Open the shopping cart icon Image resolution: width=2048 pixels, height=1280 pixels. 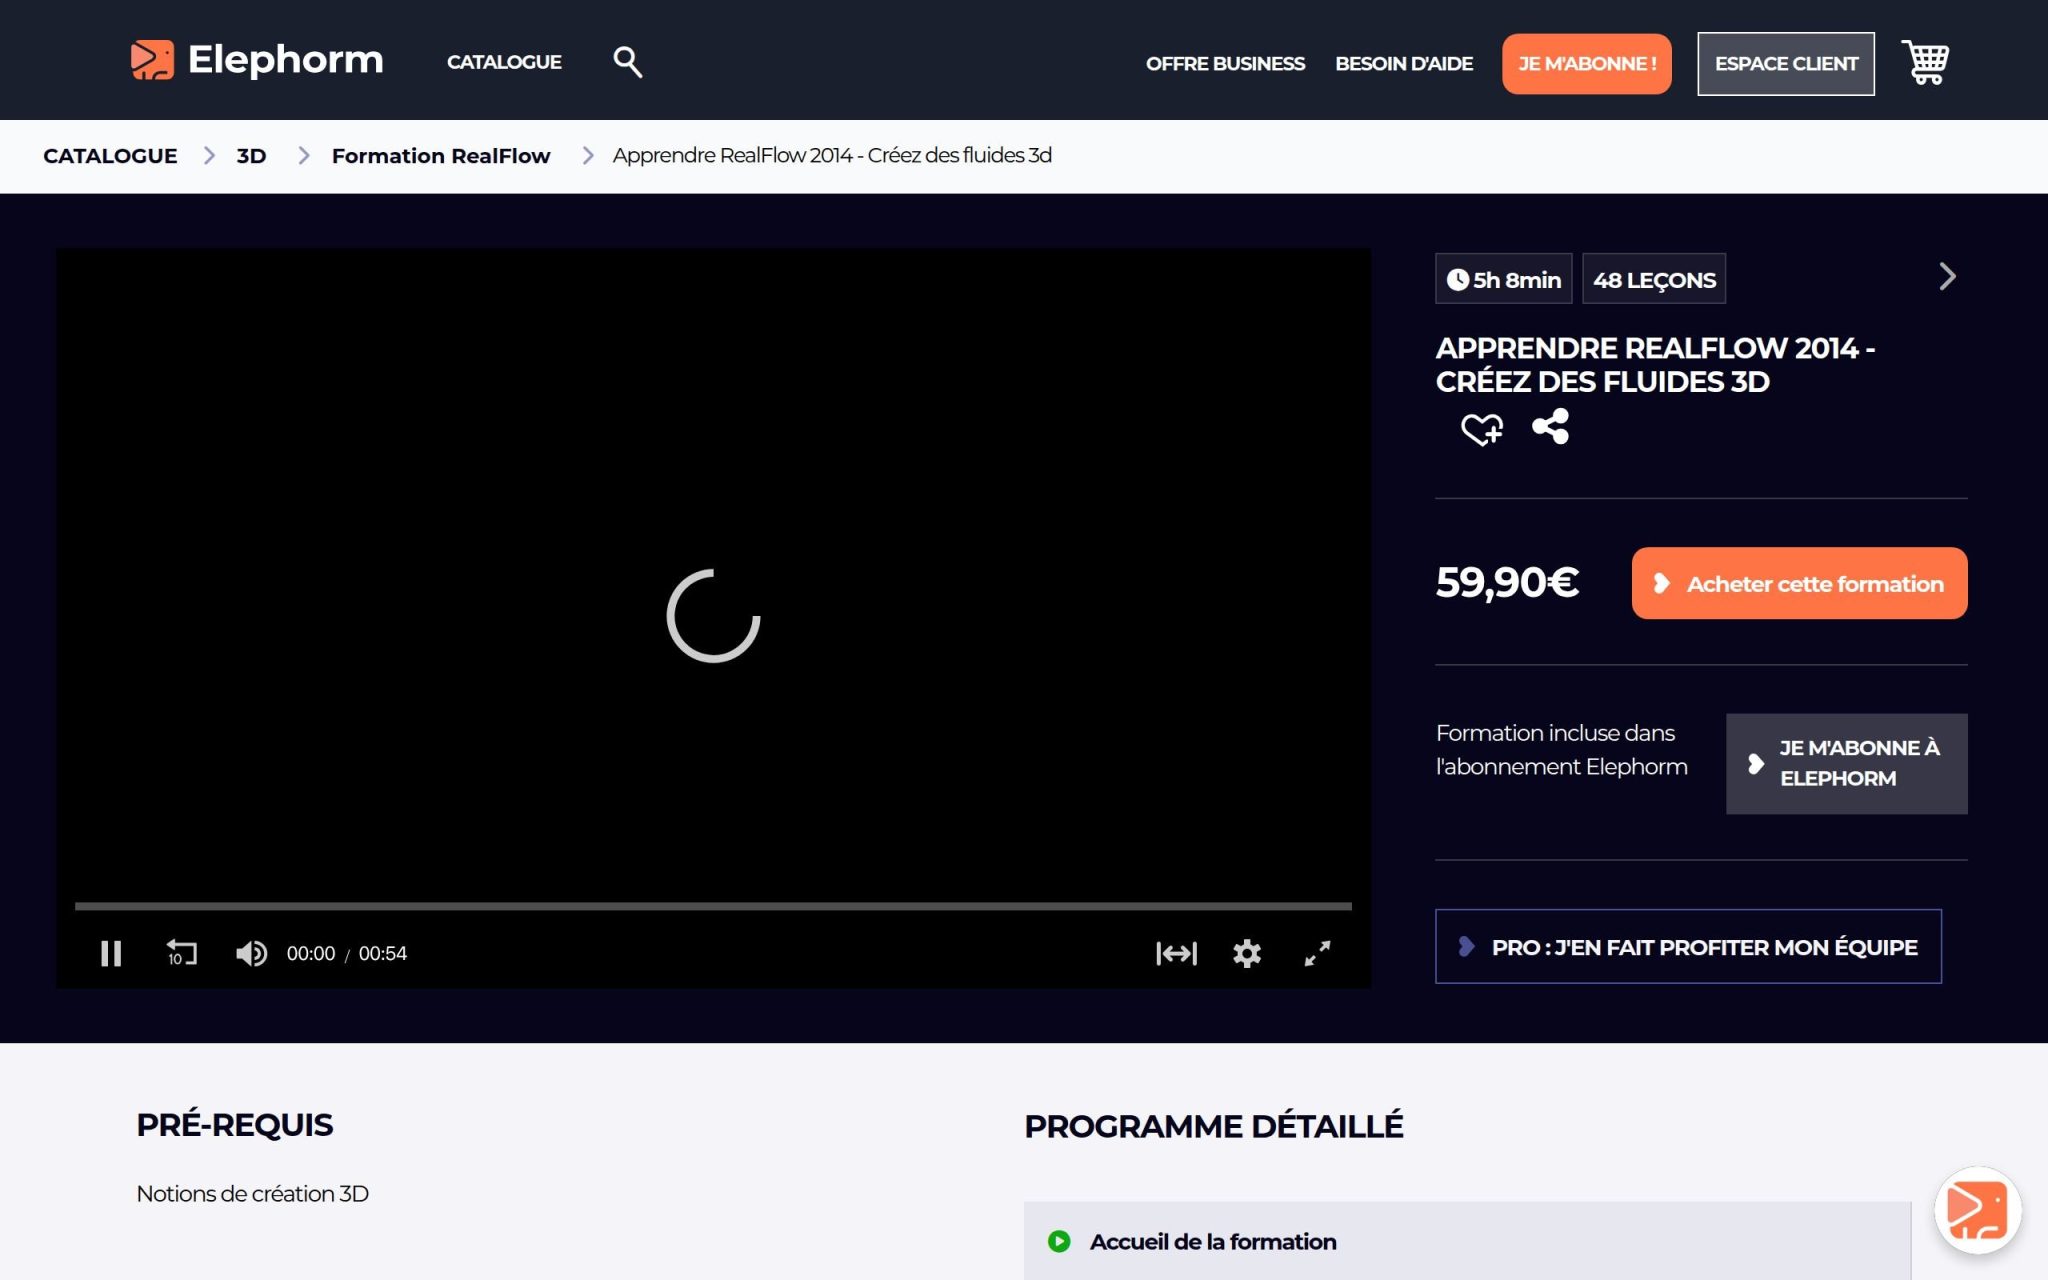point(1925,63)
